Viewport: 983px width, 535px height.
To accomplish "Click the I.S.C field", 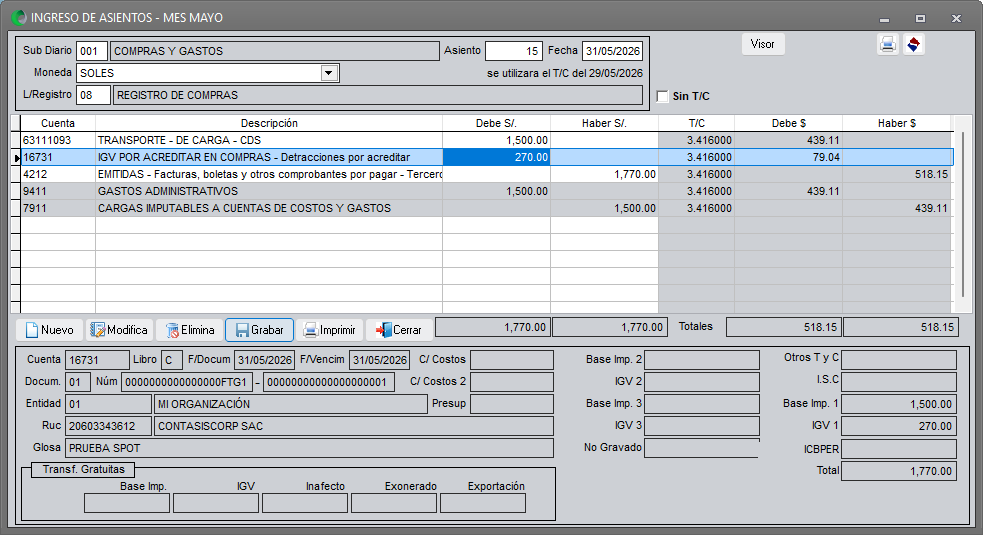I will pos(899,382).
